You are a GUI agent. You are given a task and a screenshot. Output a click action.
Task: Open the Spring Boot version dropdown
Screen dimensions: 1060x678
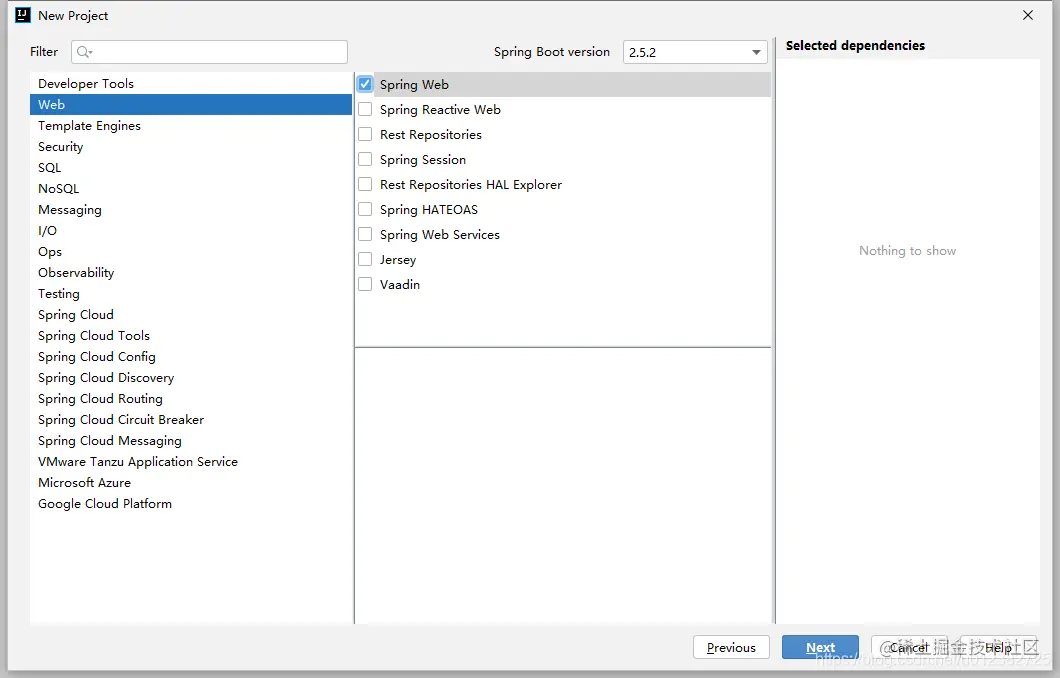coord(695,52)
